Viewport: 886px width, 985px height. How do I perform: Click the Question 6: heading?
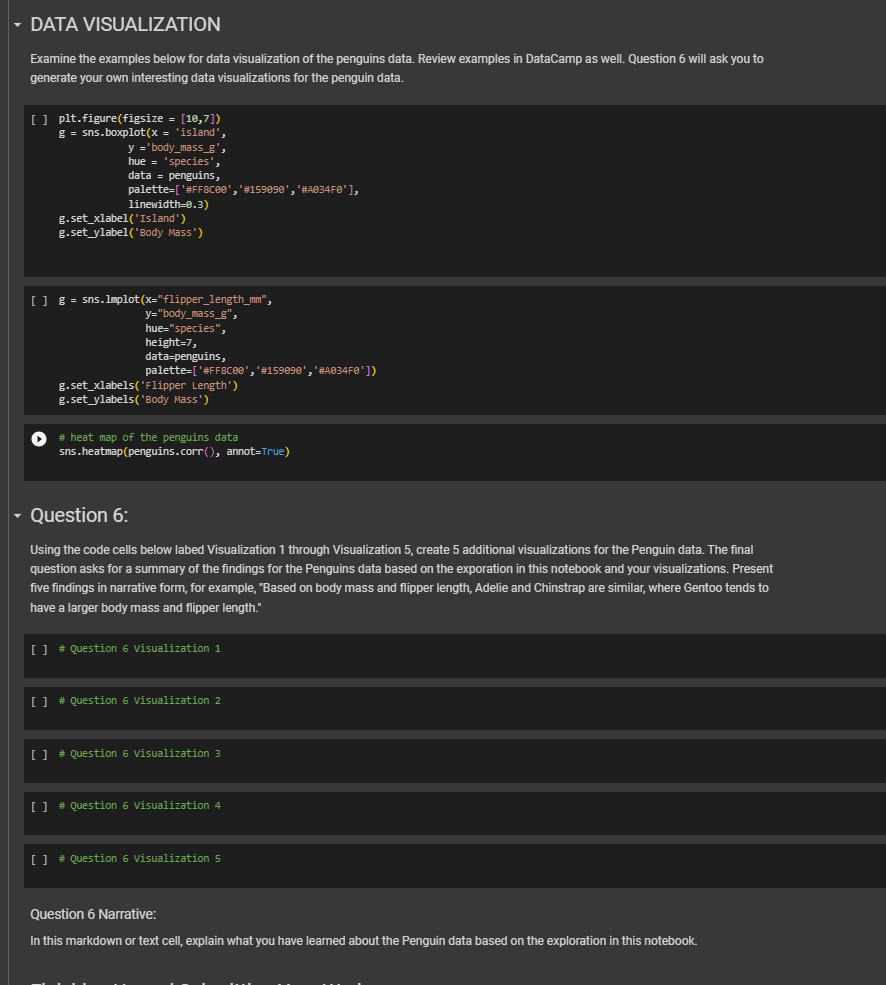(79, 515)
